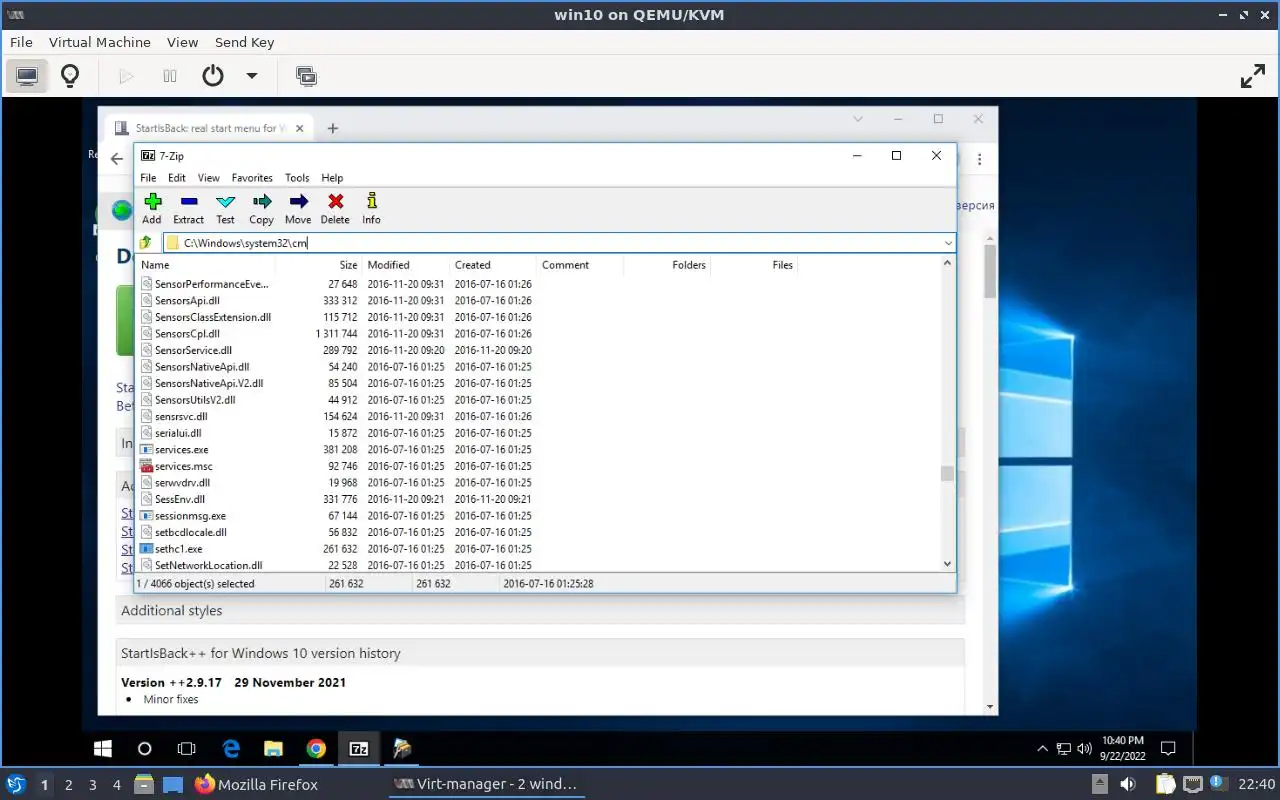Open a new browser tab with plus
Screen dimensions: 1280x800
click(x=333, y=128)
